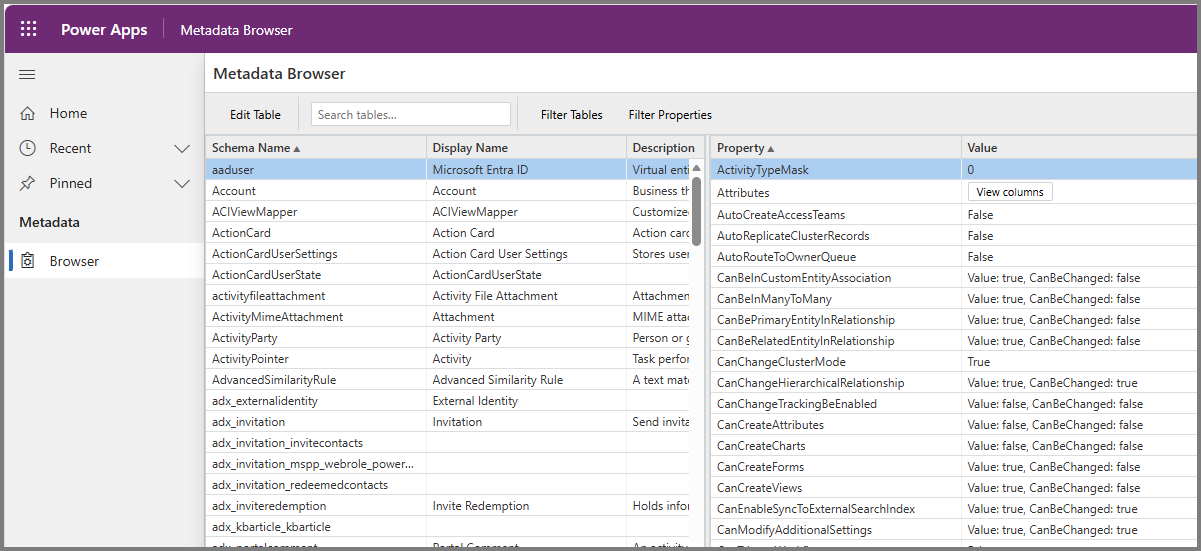Open the Power Apps app launcher waffle
Image resolution: width=1201 pixels, height=551 pixels.
point(28,29)
